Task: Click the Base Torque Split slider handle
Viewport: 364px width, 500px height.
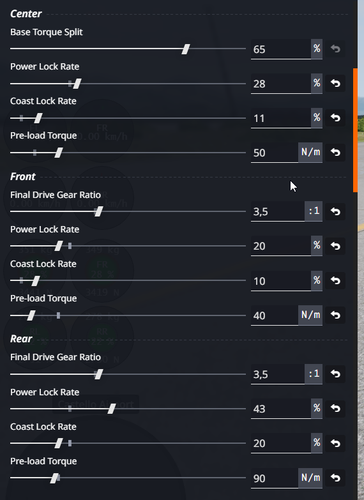Action: point(186,49)
